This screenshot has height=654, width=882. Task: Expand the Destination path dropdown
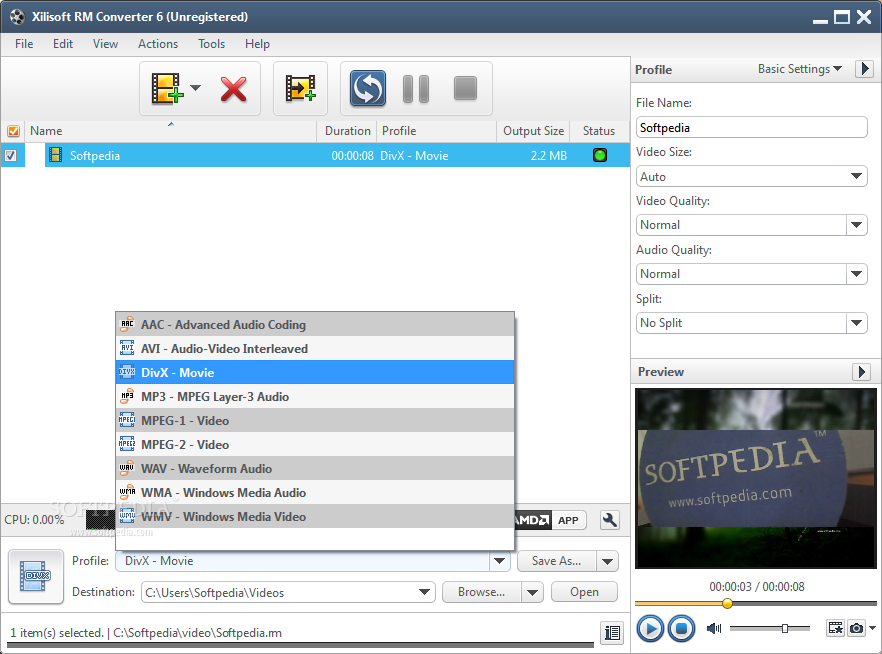(x=425, y=592)
